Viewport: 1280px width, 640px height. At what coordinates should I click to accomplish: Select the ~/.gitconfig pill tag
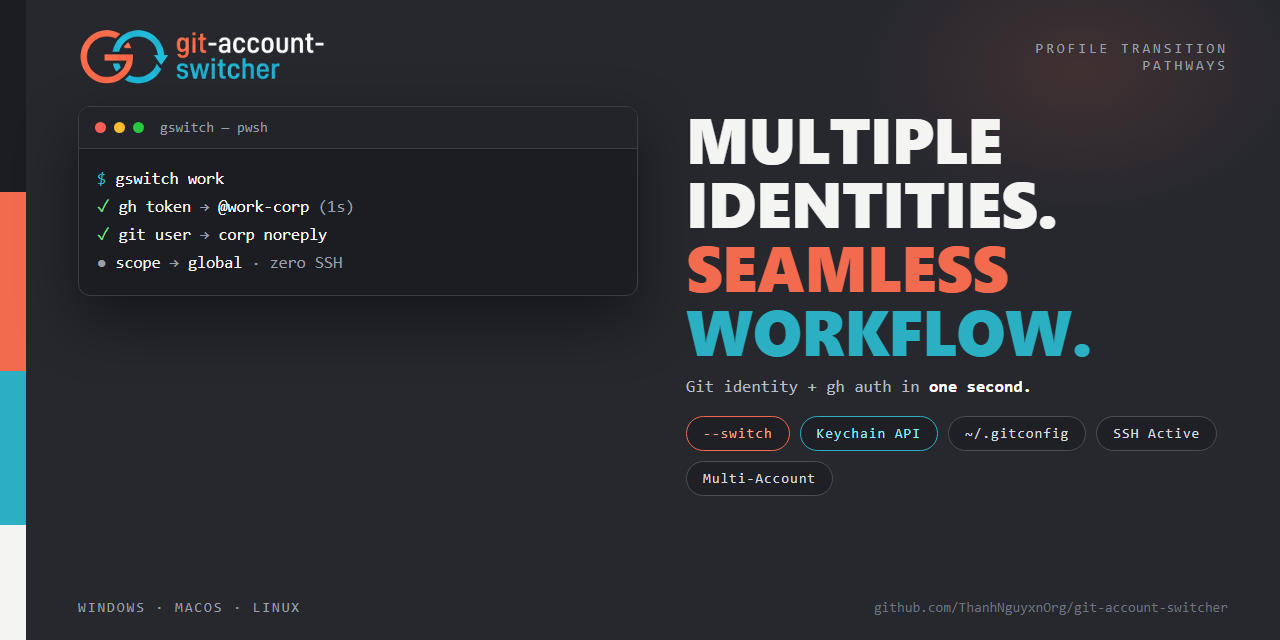tap(1016, 433)
